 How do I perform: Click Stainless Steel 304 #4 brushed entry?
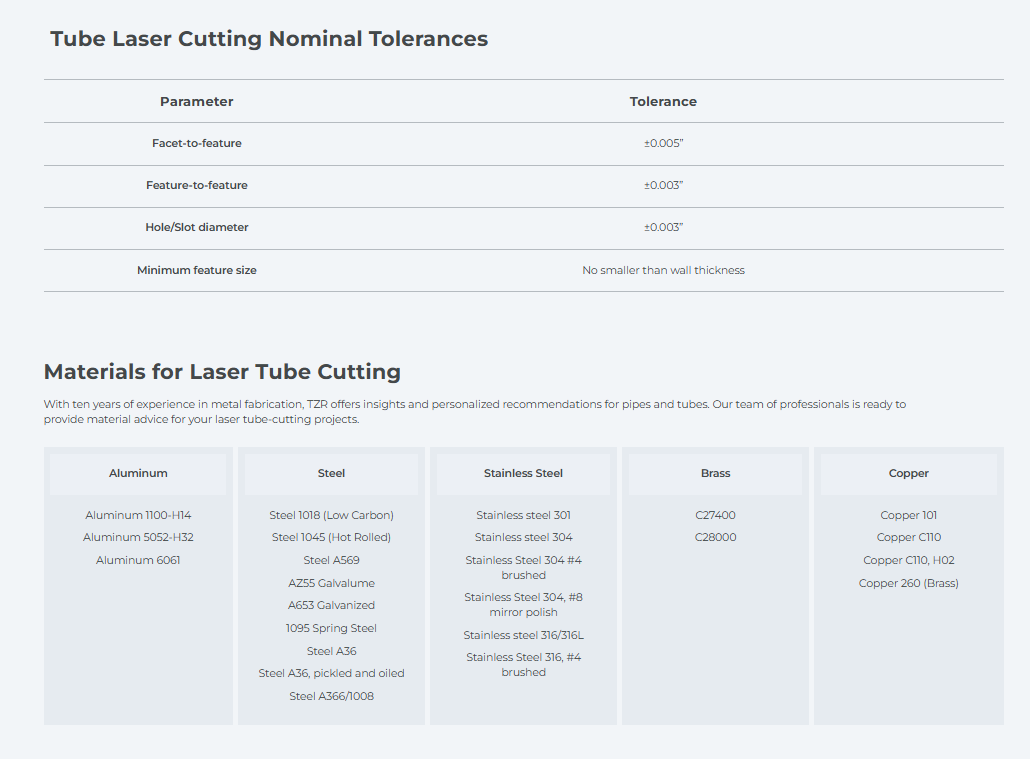pyautogui.click(x=523, y=568)
